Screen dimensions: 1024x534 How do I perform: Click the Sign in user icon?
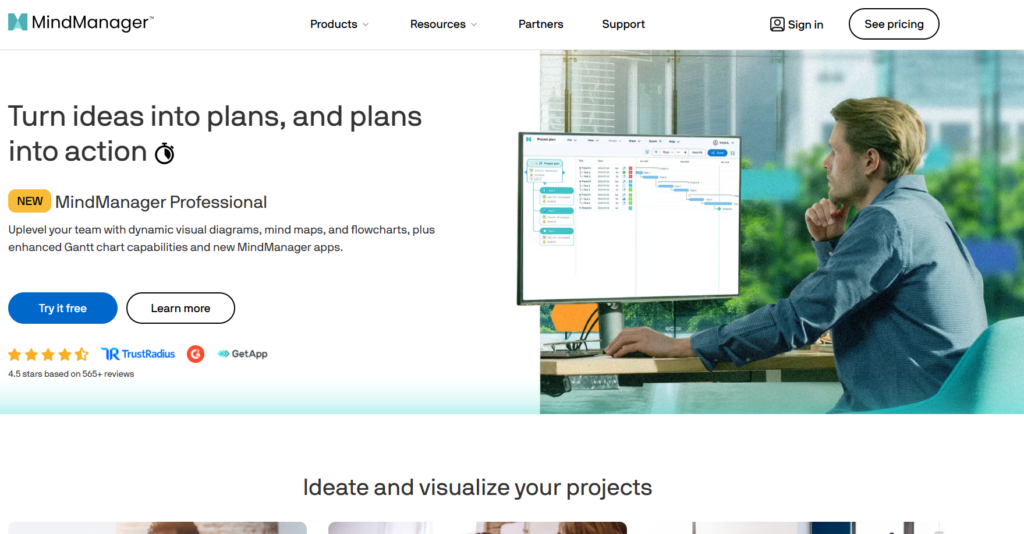(x=776, y=24)
